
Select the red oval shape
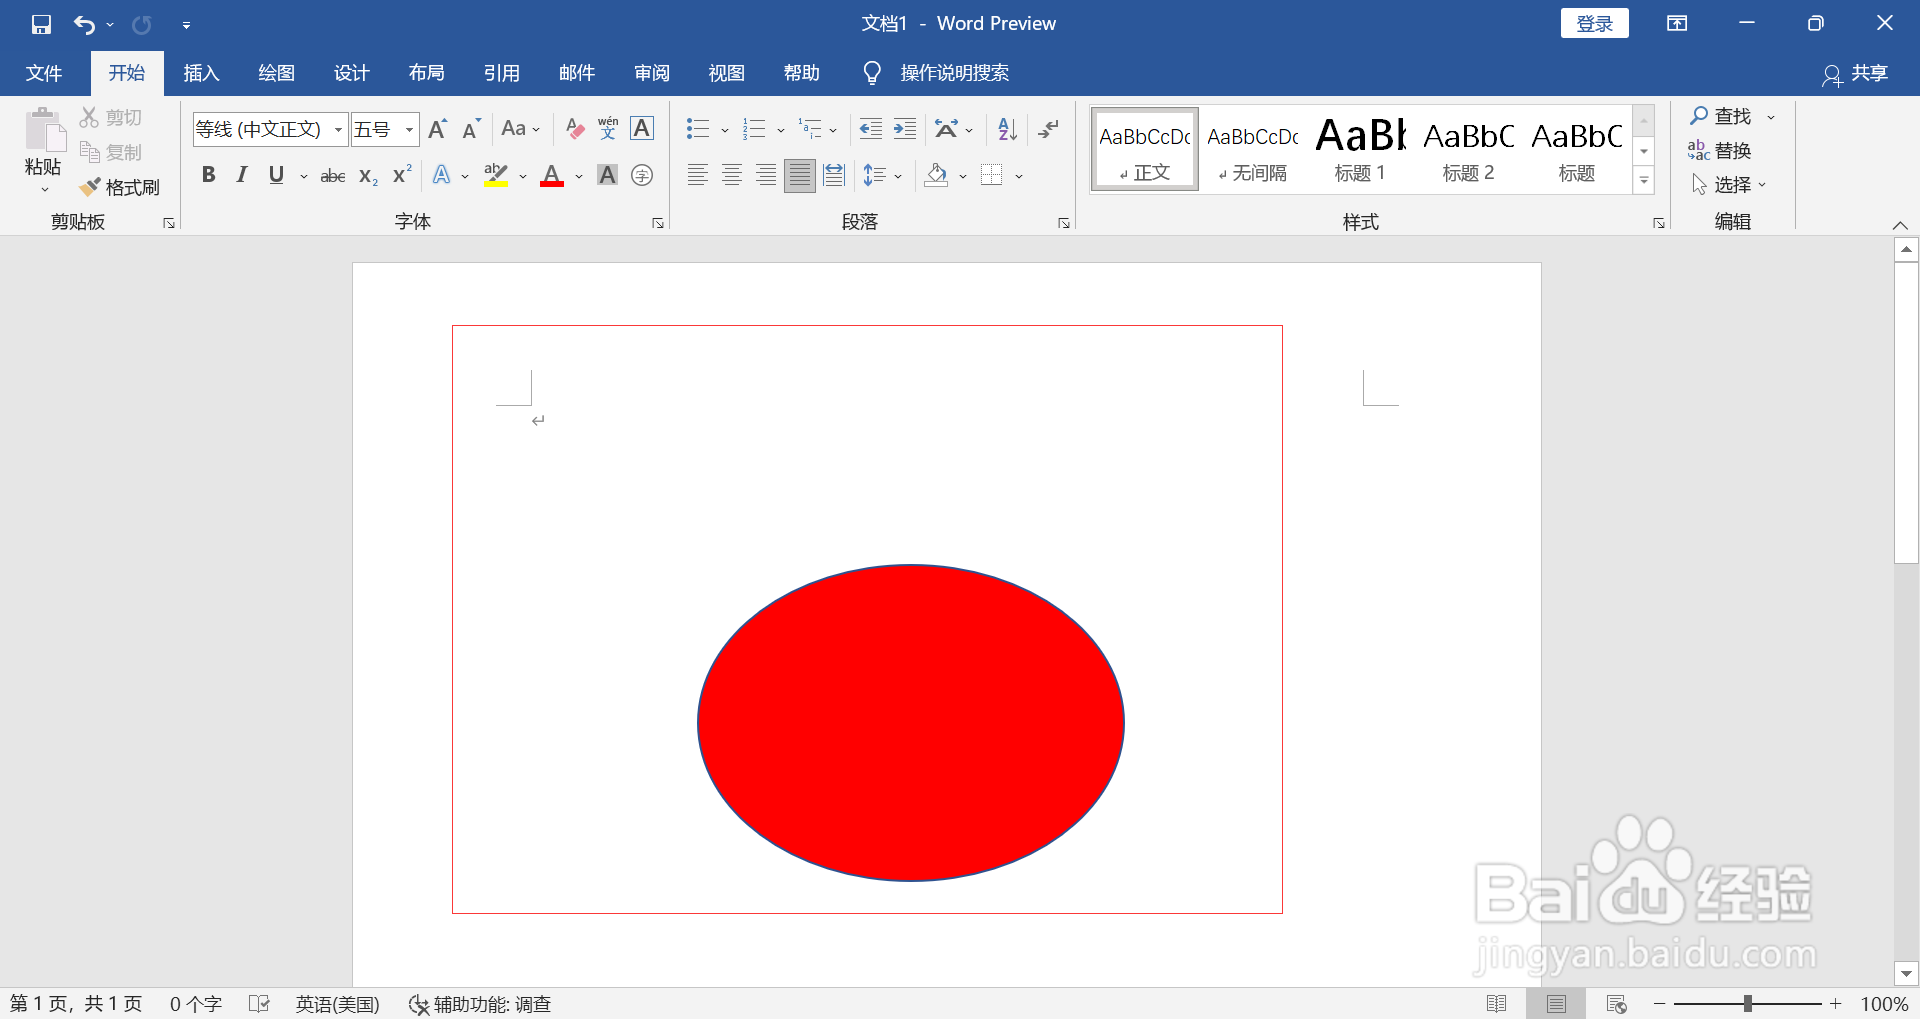911,723
